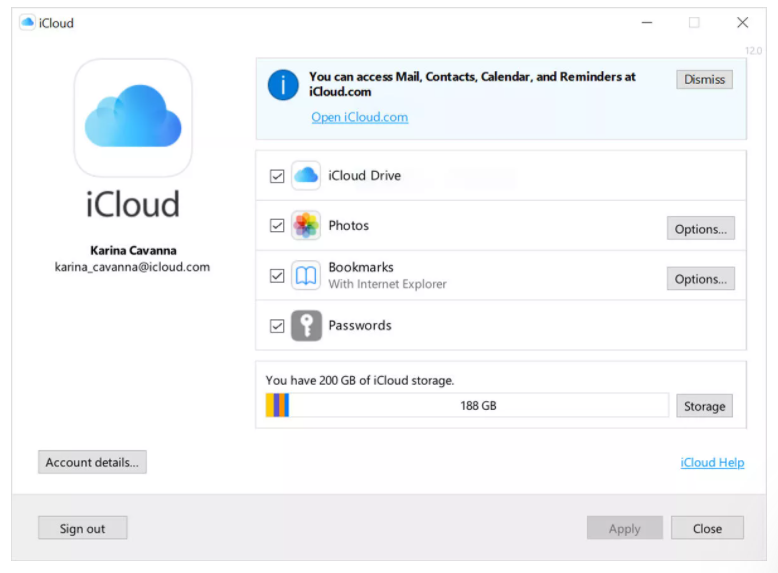This screenshot has width=778, height=573.
Task: Open Account details
Action: (x=92, y=462)
